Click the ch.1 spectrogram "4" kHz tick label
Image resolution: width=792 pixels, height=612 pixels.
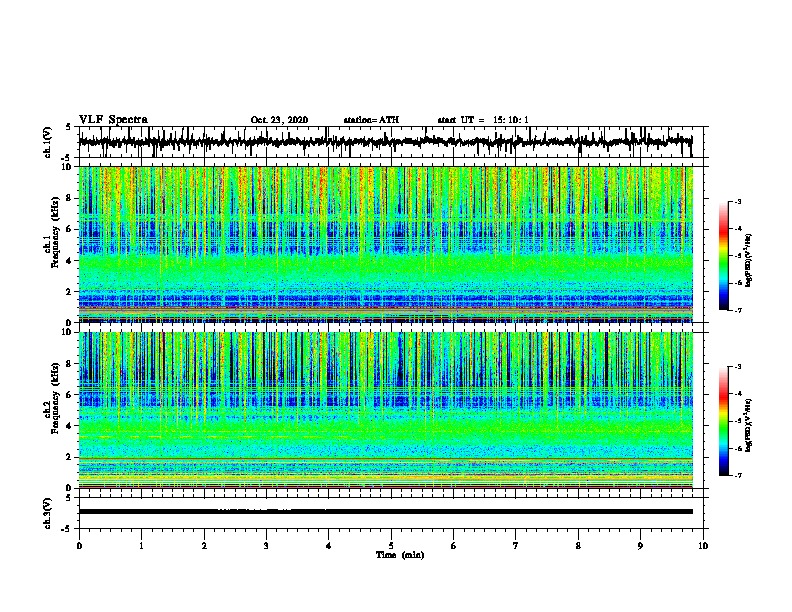point(69,261)
